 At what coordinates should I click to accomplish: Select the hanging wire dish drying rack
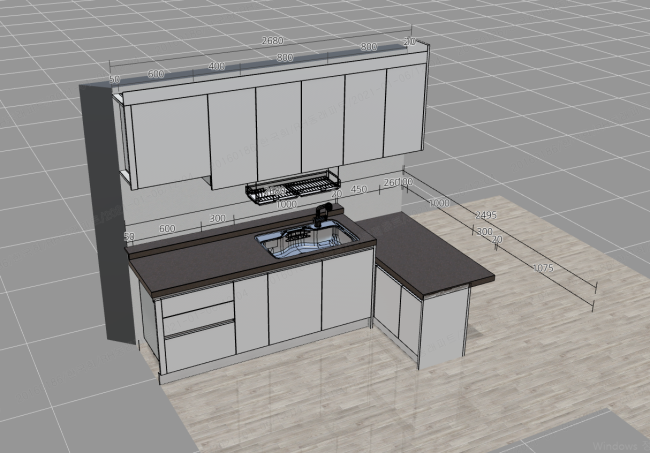(293, 187)
